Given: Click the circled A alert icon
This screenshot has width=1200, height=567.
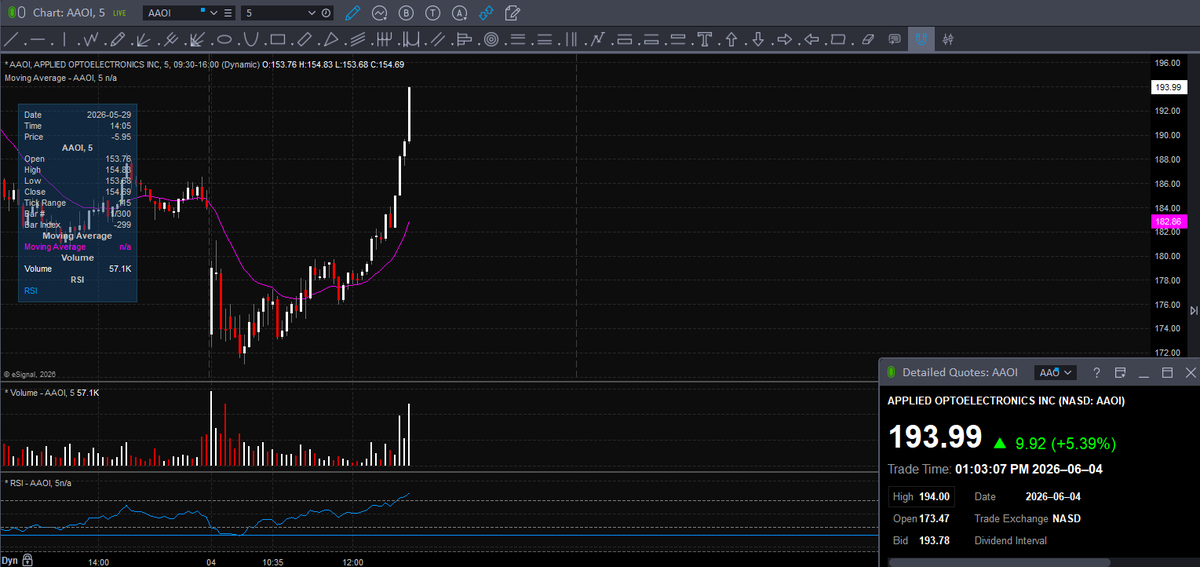Looking at the screenshot, I should pos(459,13).
